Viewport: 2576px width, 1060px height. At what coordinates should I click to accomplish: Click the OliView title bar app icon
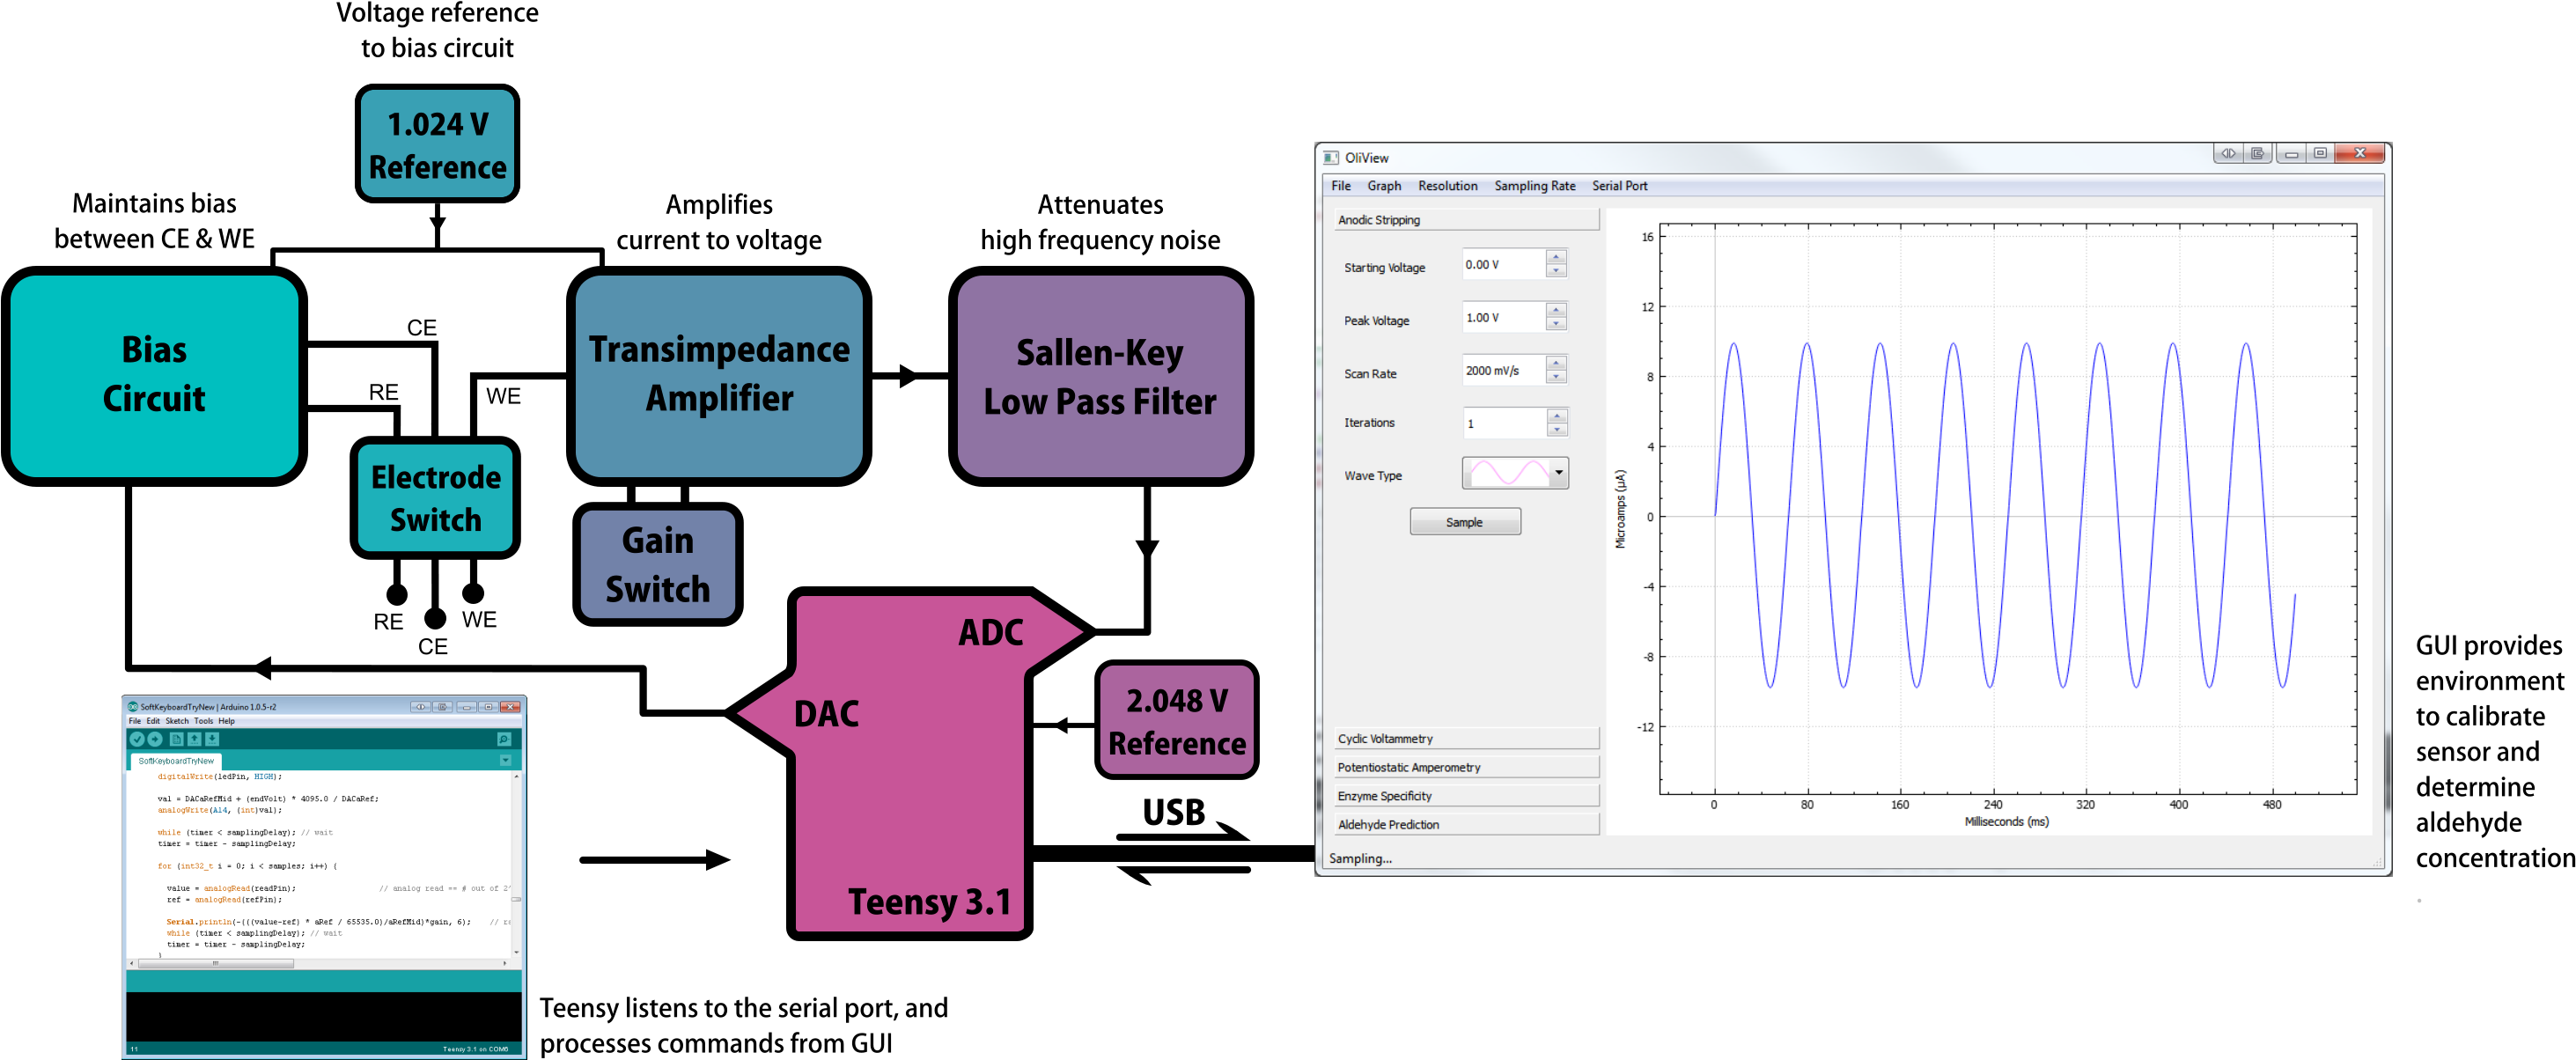click(1331, 158)
